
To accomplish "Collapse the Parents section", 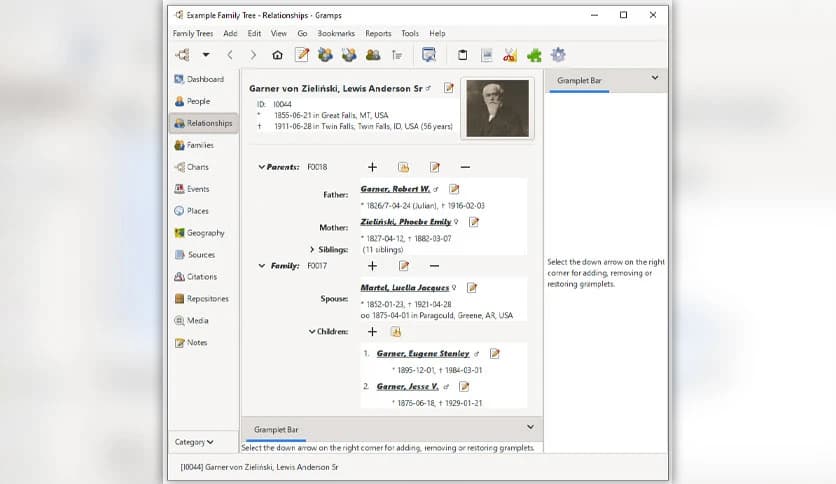I will (261, 167).
